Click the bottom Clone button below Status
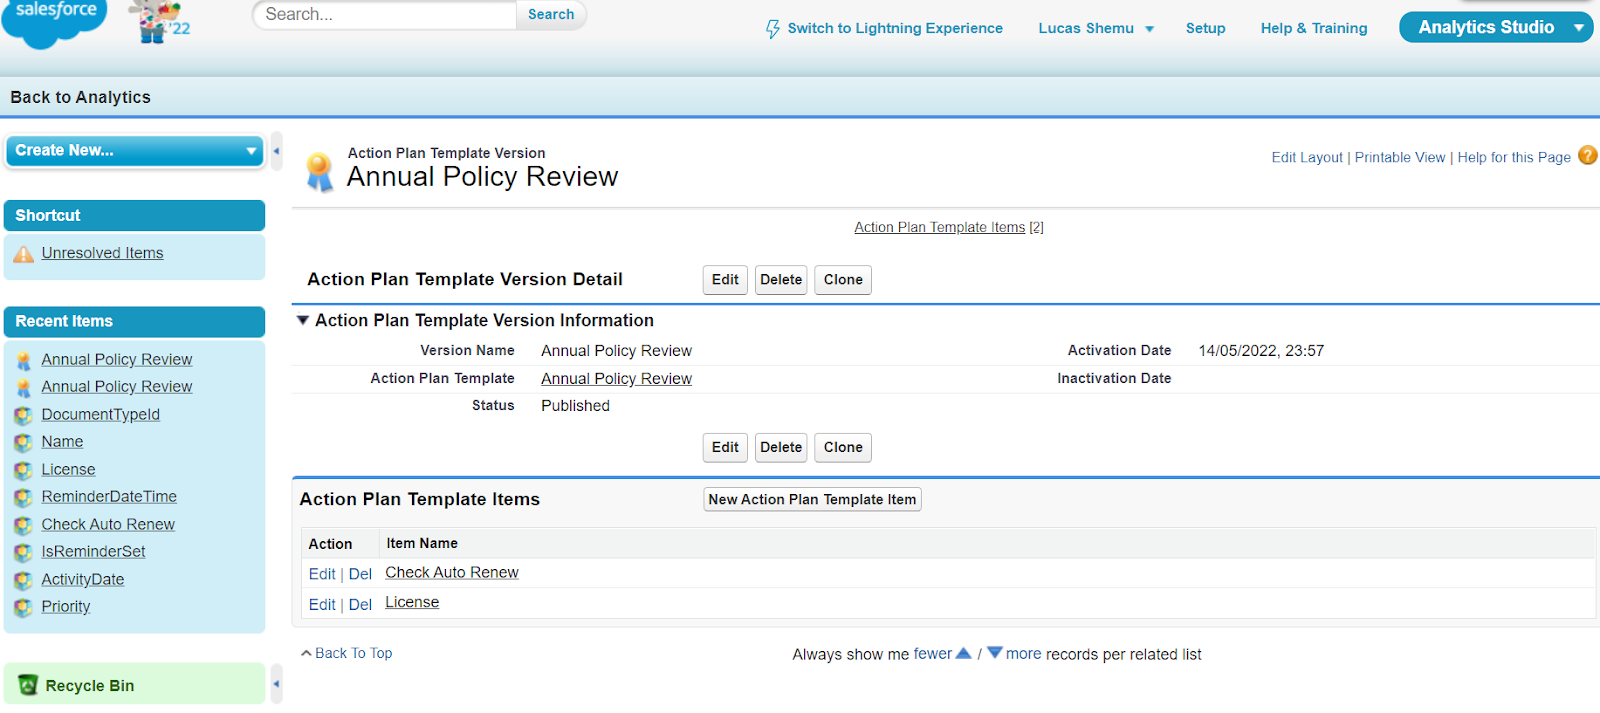This screenshot has height=713, width=1600. 843,448
